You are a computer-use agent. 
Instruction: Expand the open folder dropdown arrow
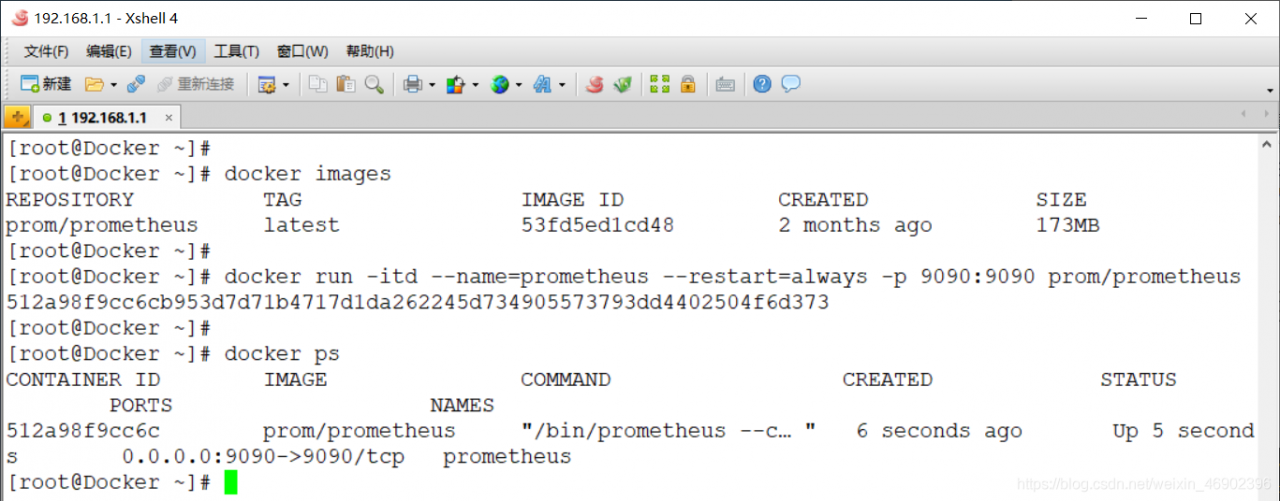click(113, 85)
